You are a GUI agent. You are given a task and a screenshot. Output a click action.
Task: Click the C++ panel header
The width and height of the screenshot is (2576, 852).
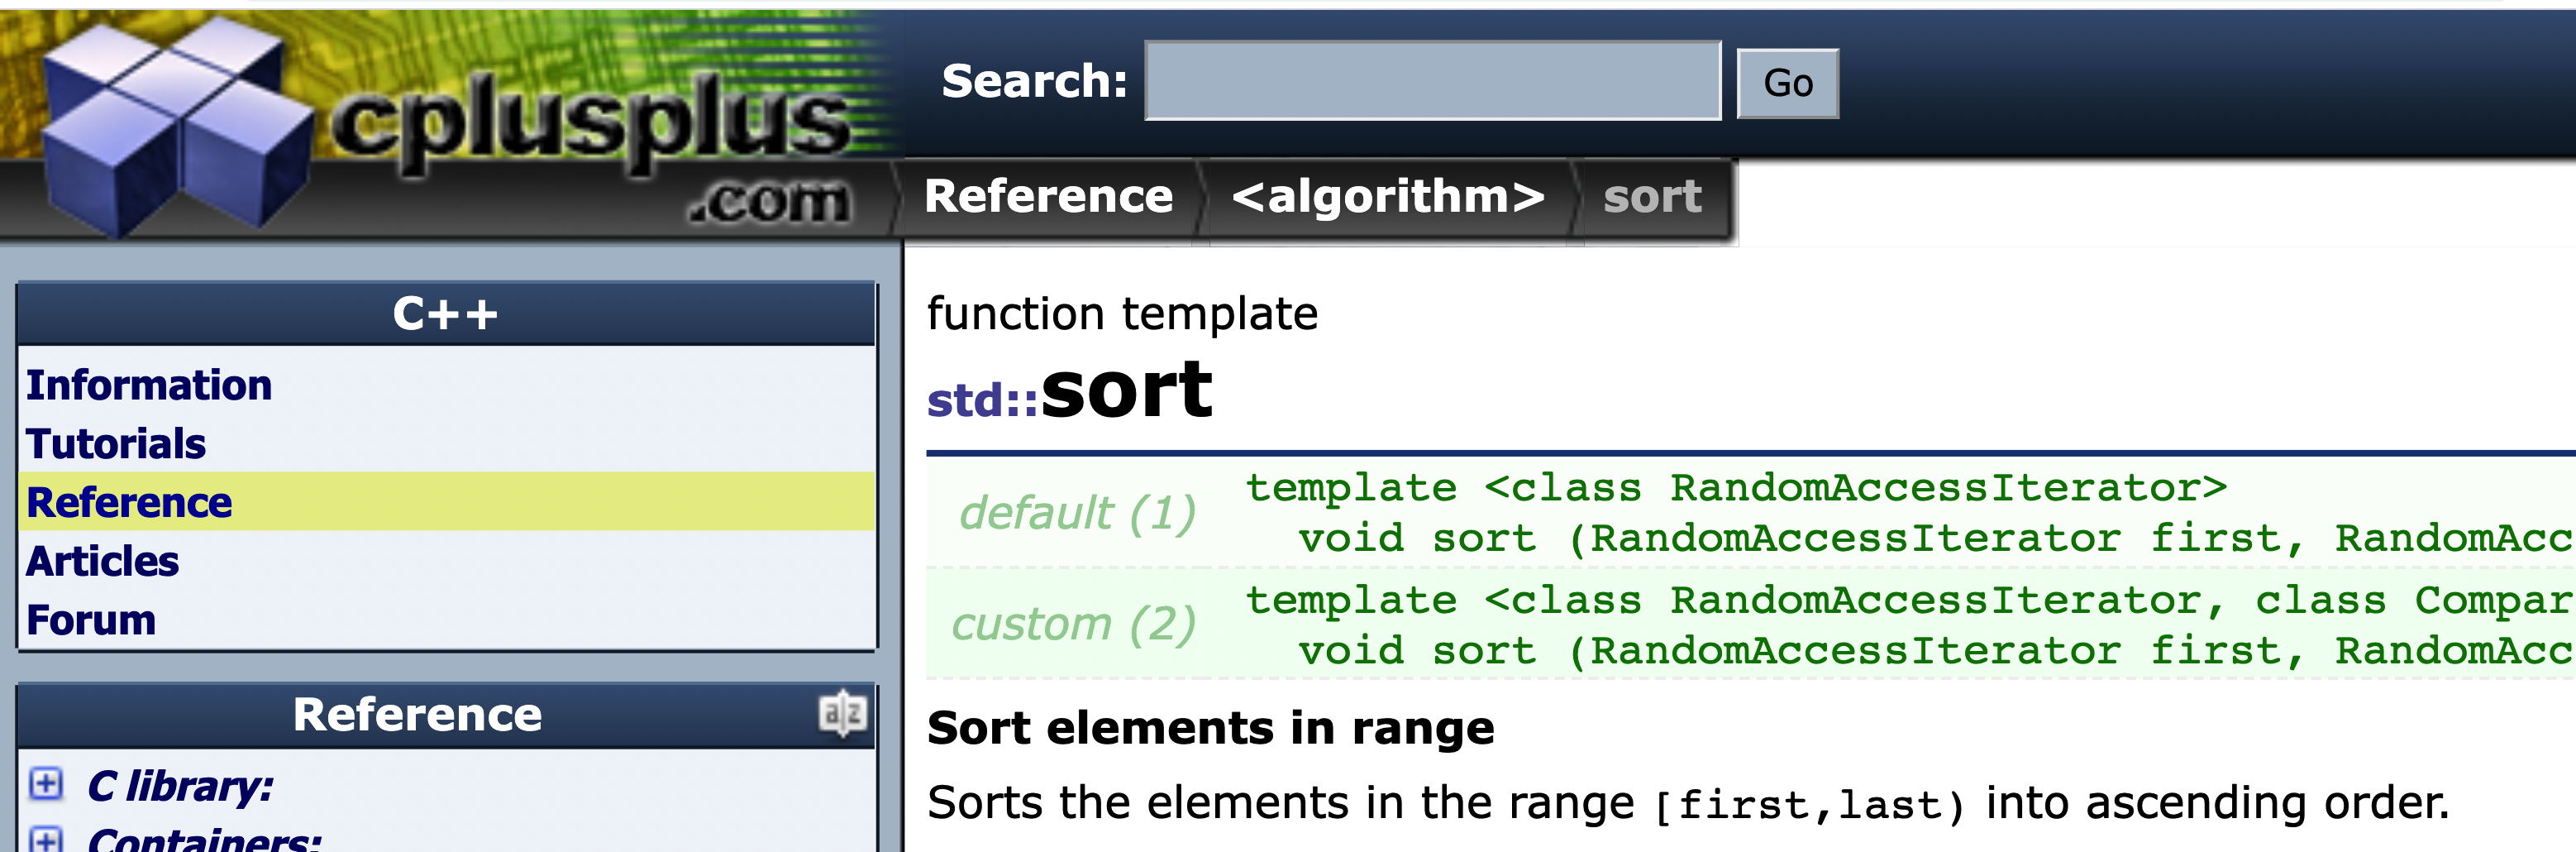pos(446,311)
